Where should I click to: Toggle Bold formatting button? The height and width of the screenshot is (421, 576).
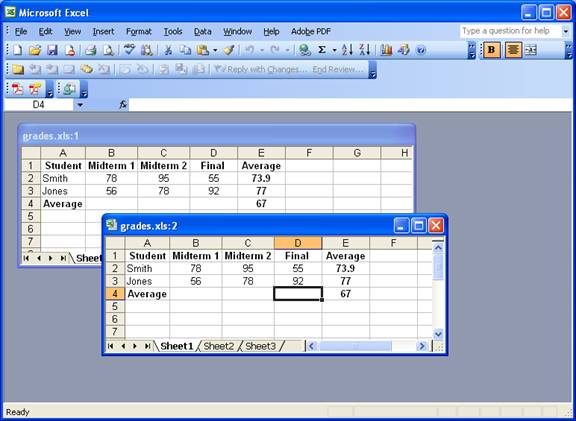(x=492, y=50)
